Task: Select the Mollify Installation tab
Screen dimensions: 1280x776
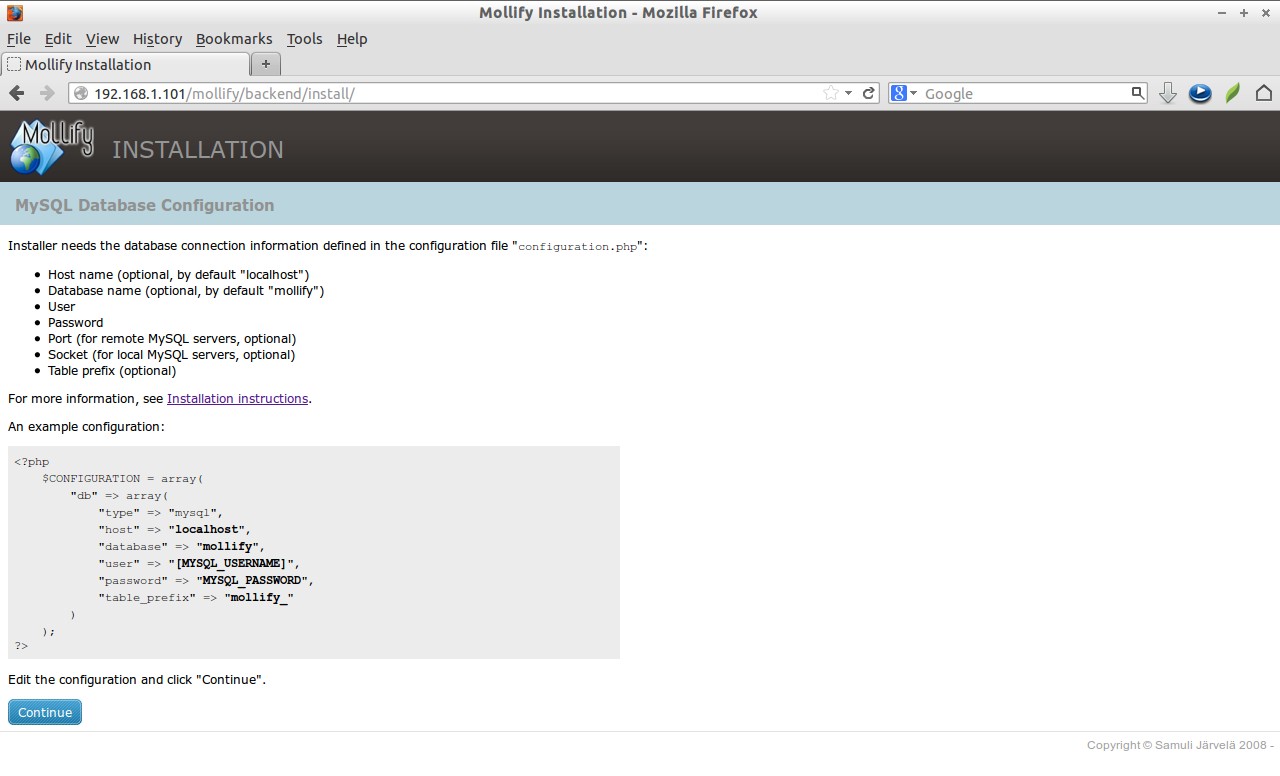Action: [125, 64]
